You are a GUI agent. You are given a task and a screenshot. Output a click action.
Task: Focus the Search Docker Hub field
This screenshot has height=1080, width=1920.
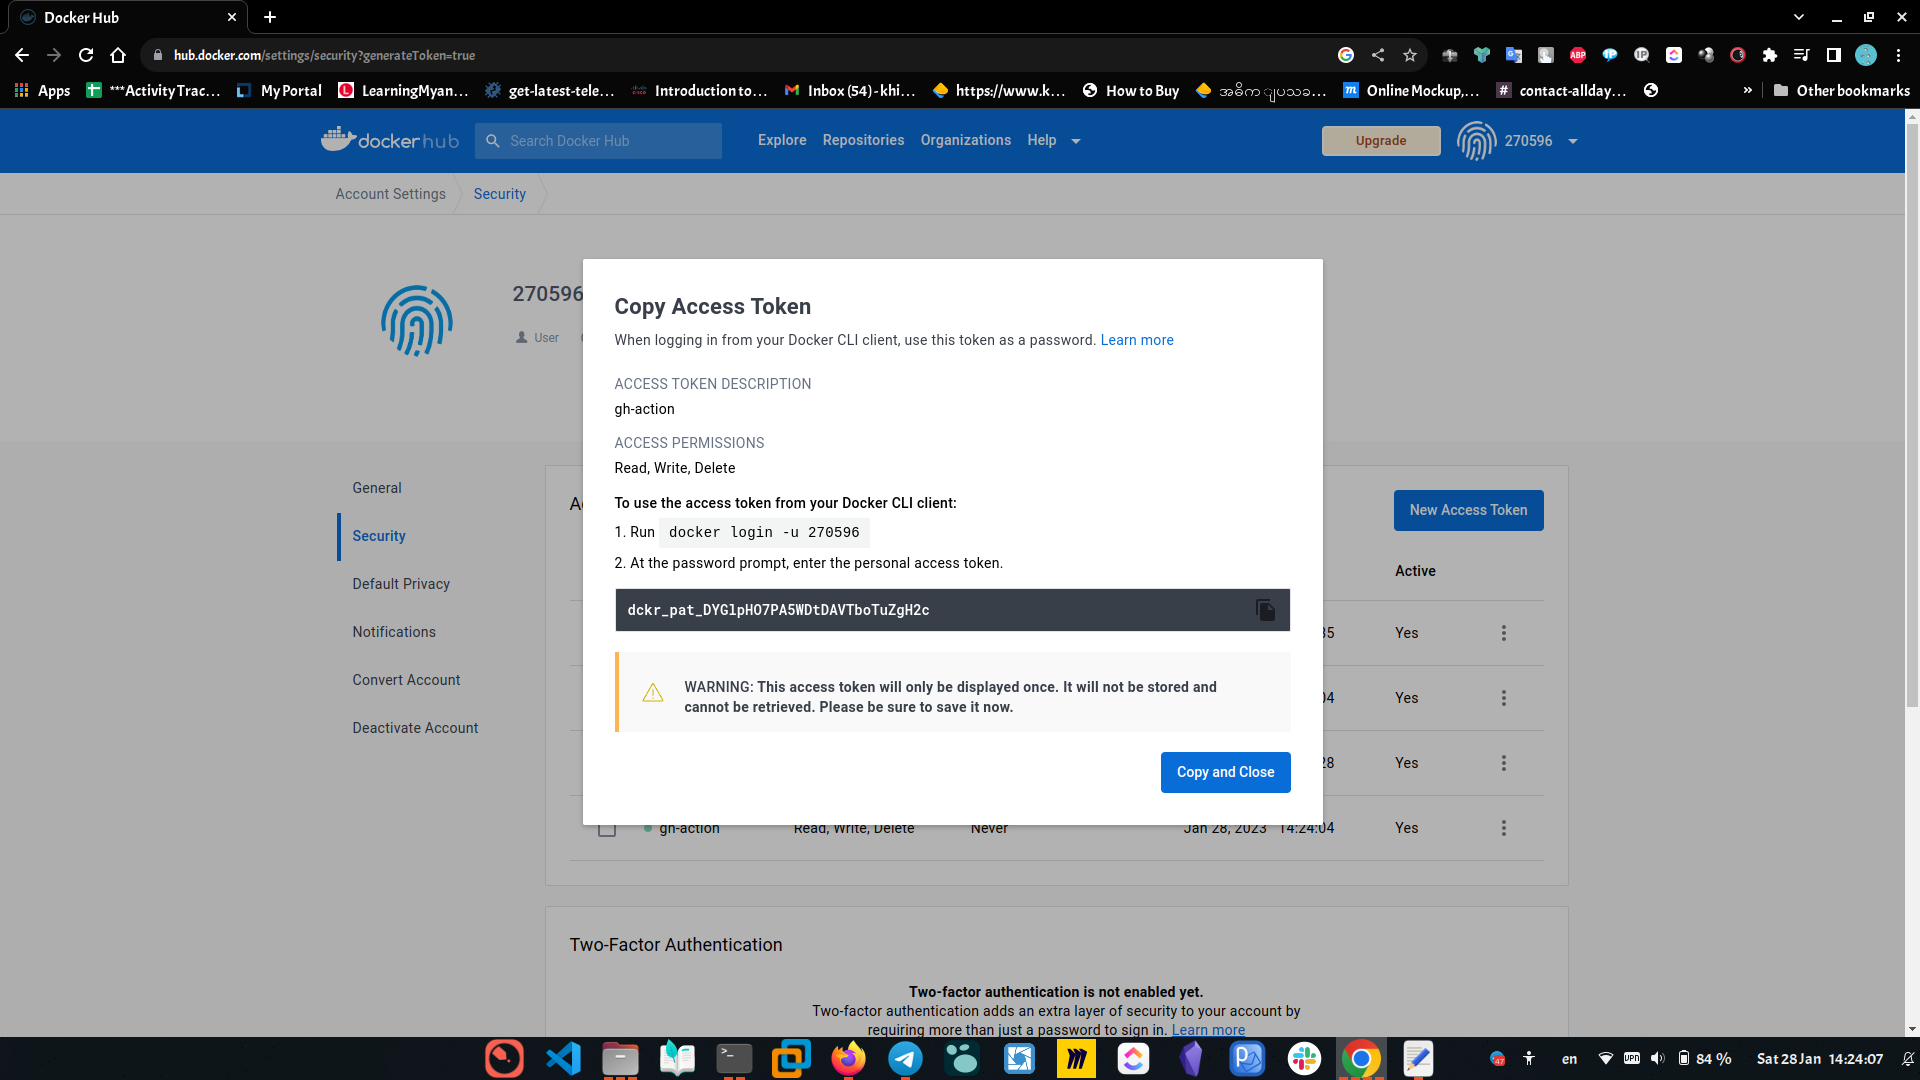598,141
